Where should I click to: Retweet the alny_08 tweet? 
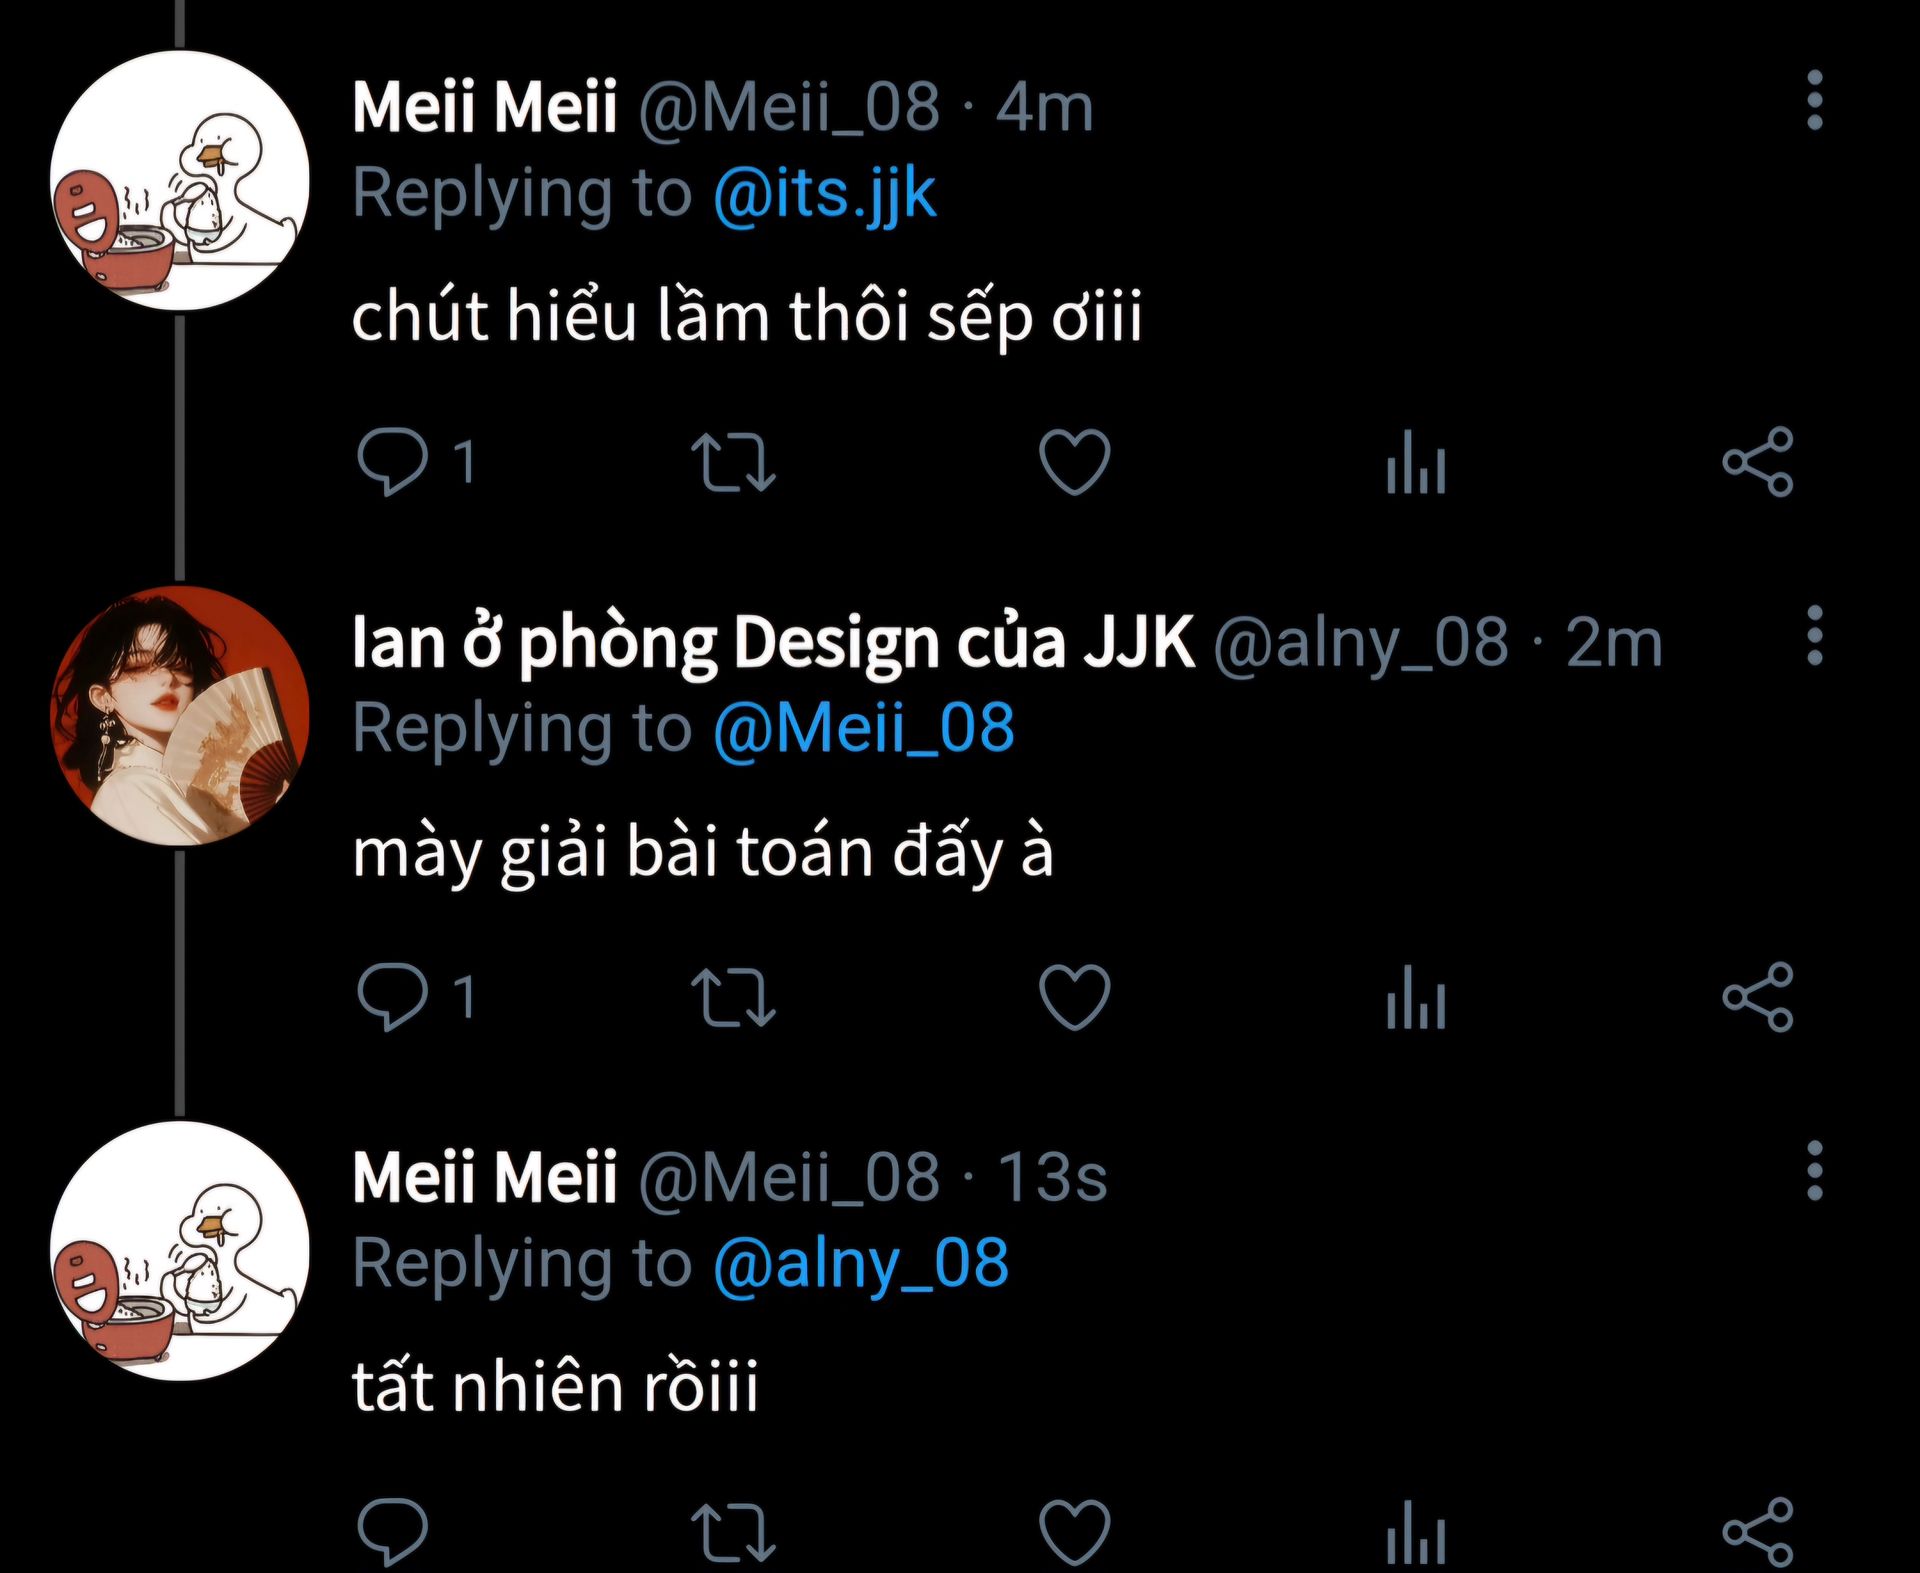coord(733,997)
